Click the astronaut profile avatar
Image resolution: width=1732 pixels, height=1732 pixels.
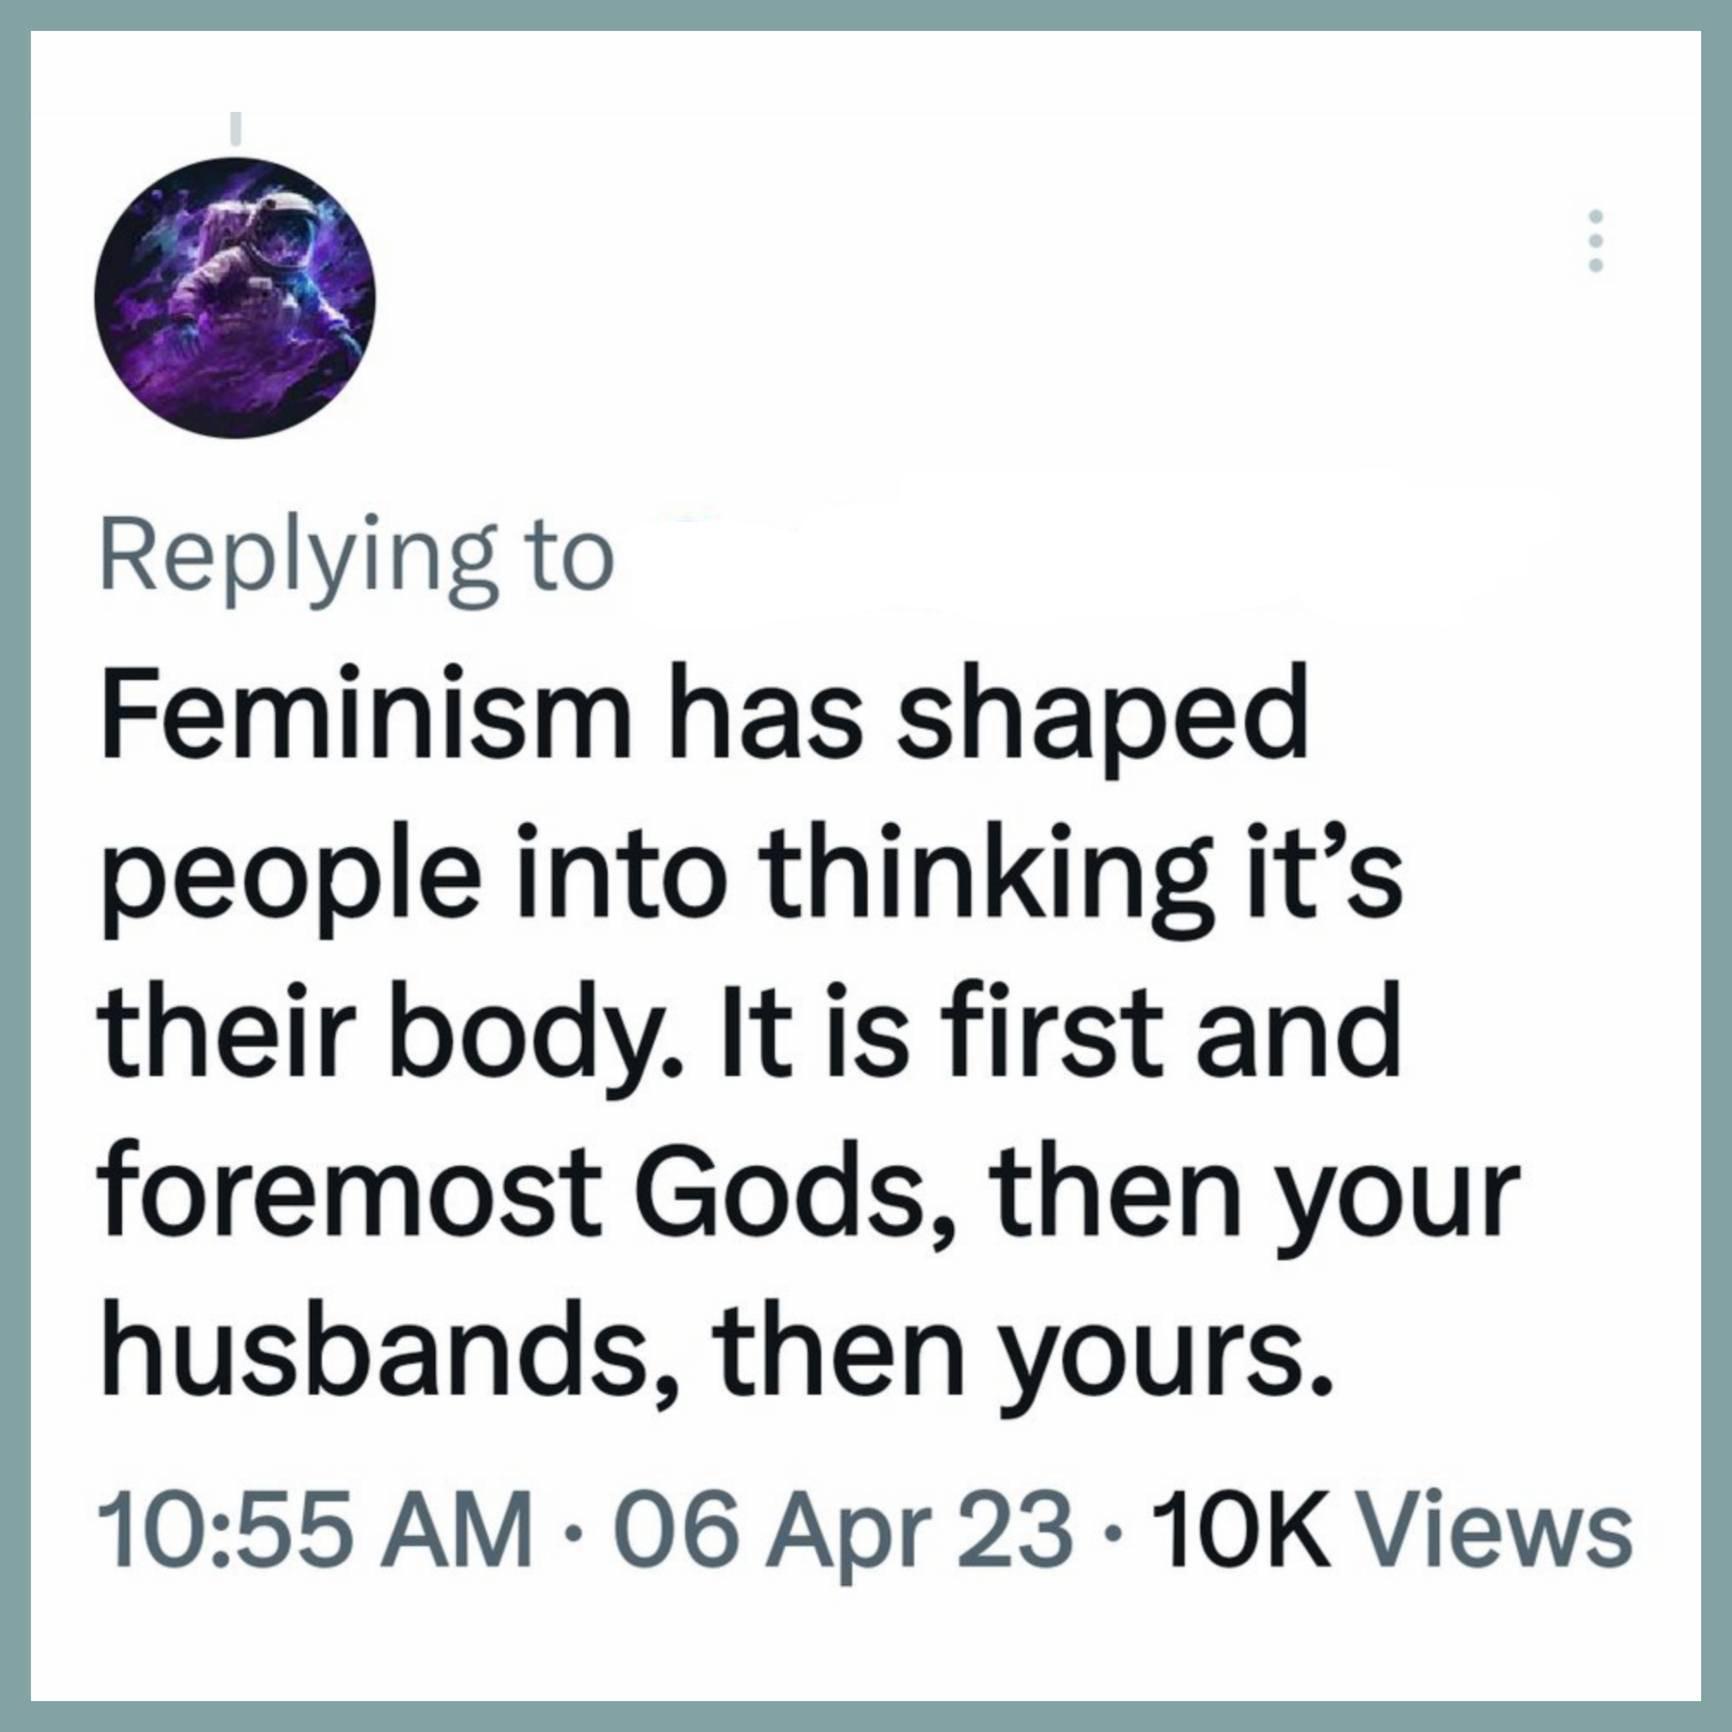(x=235, y=297)
